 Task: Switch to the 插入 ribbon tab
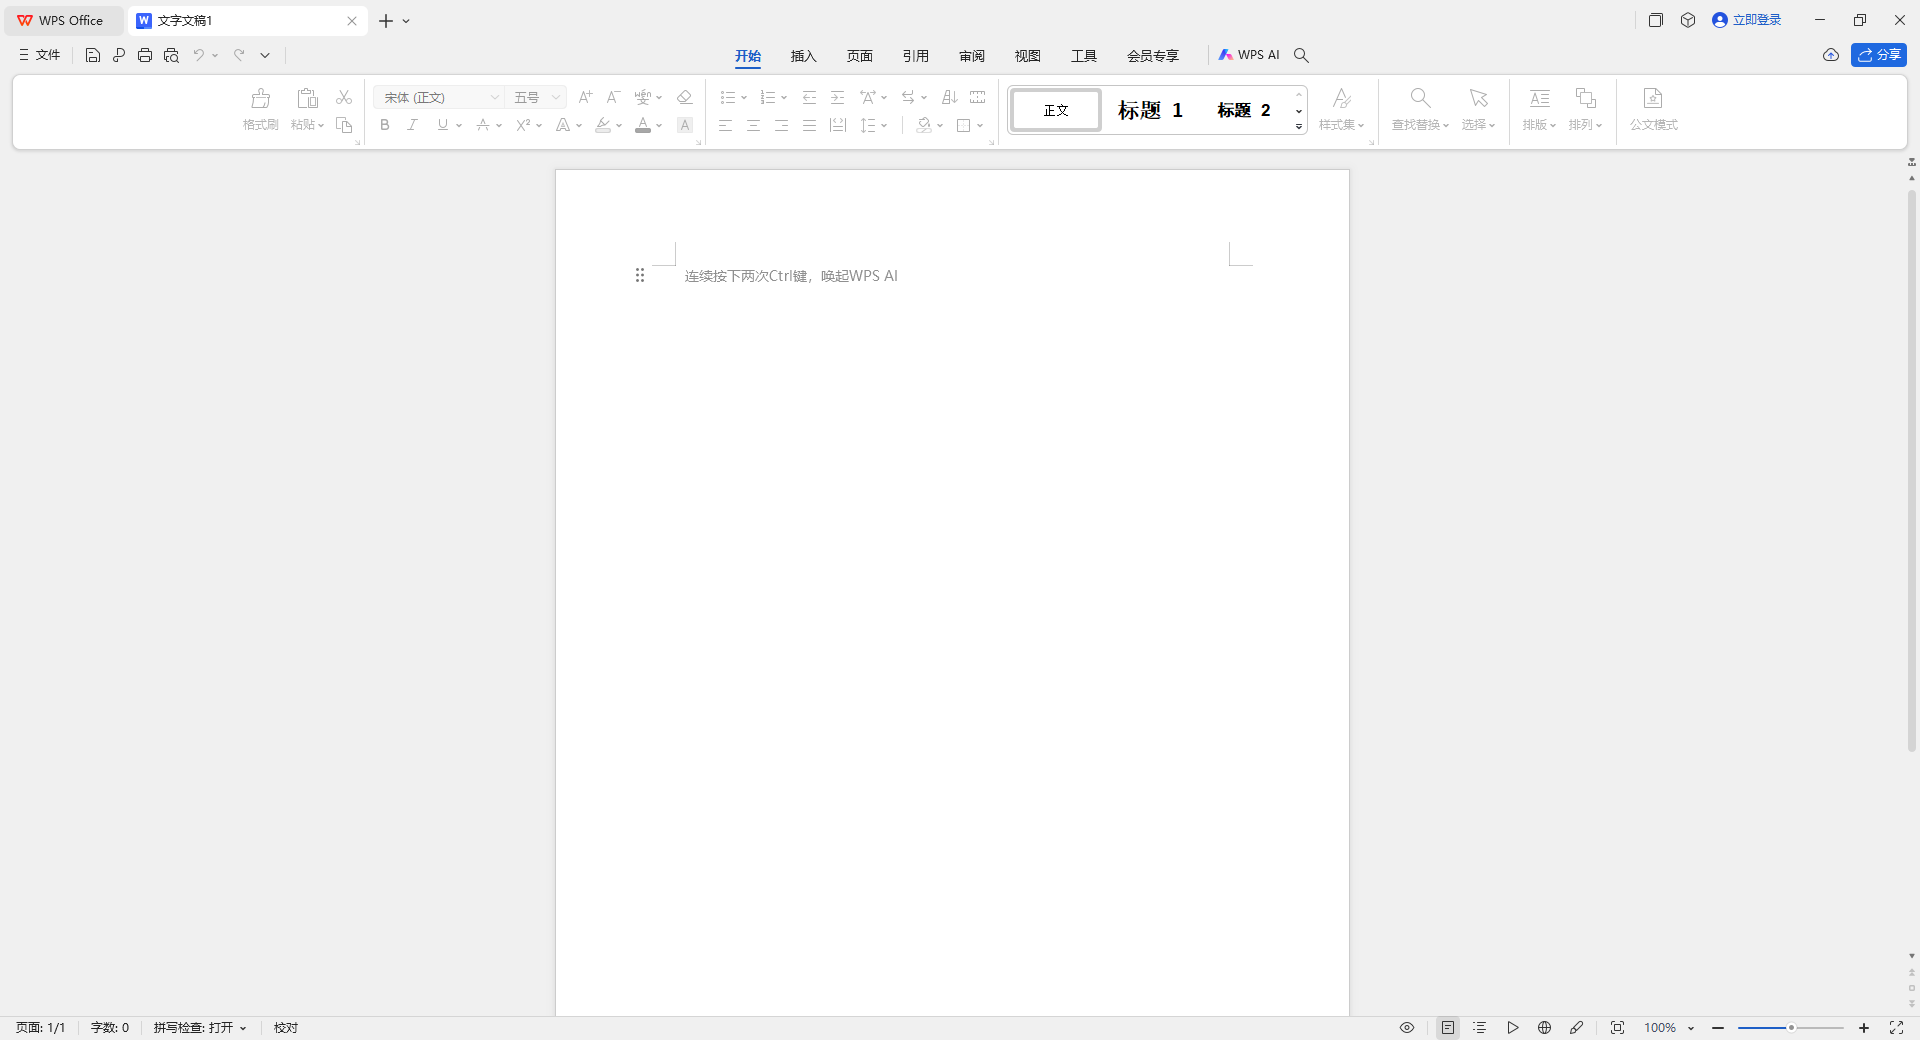[803, 56]
